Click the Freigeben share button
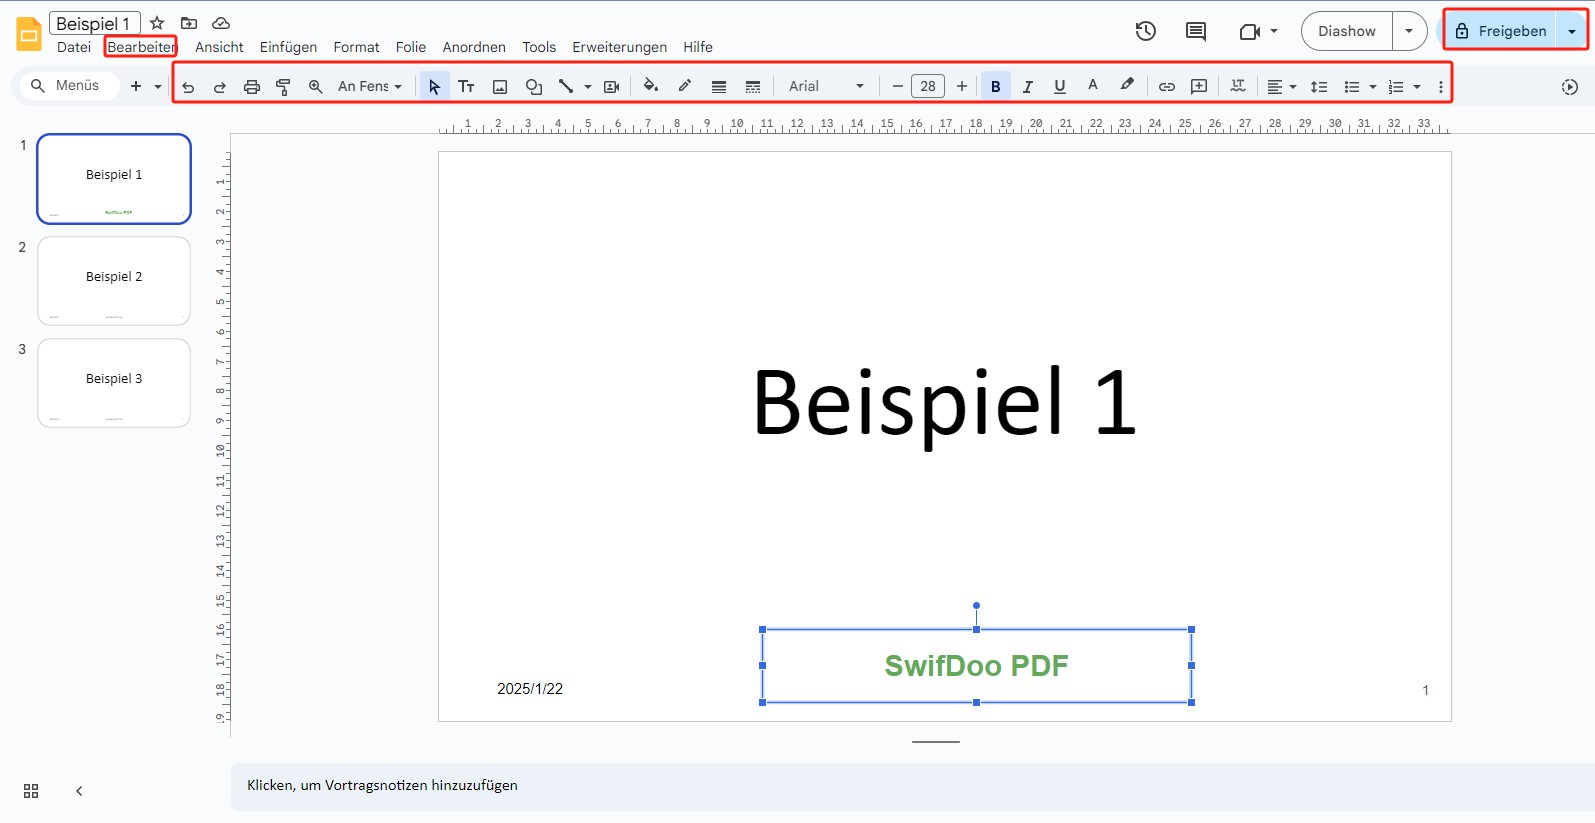Image resolution: width=1595 pixels, height=823 pixels. [x=1501, y=31]
